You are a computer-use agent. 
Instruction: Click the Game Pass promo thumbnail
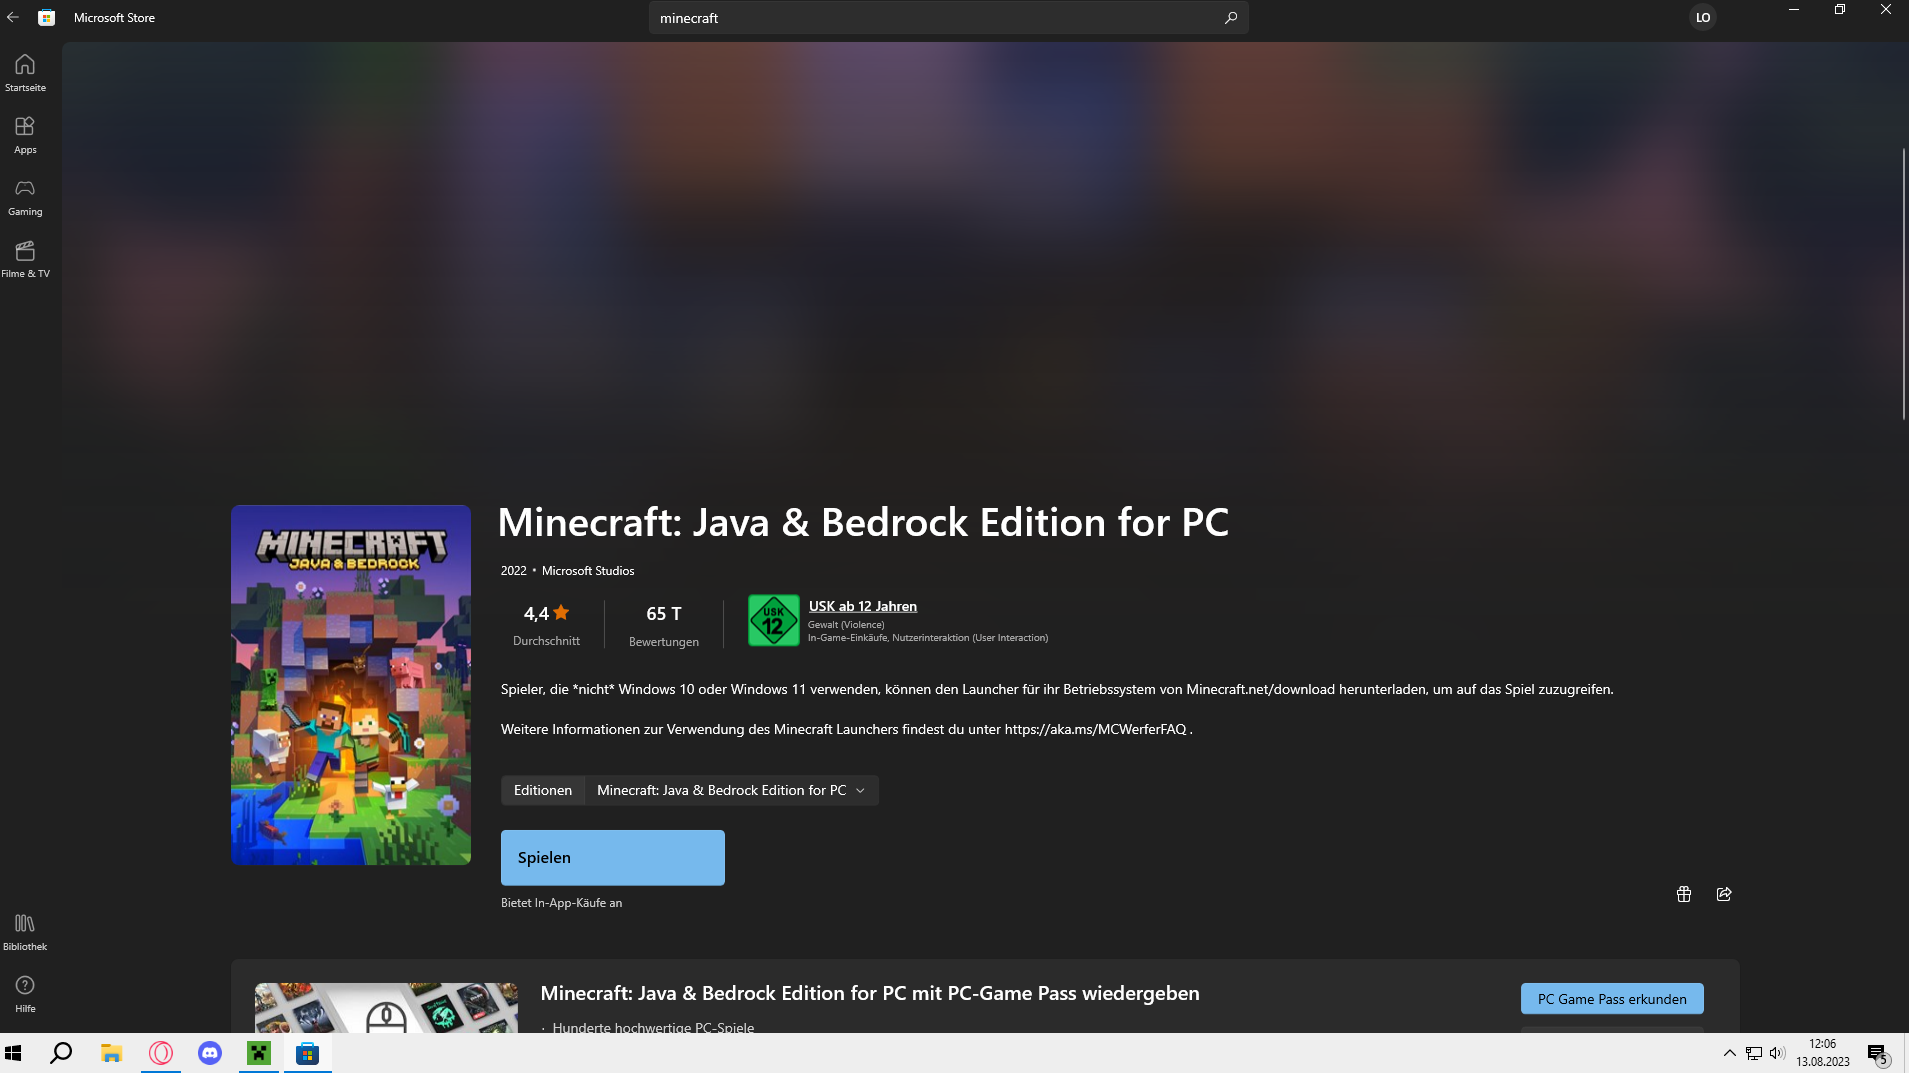[387, 1008]
